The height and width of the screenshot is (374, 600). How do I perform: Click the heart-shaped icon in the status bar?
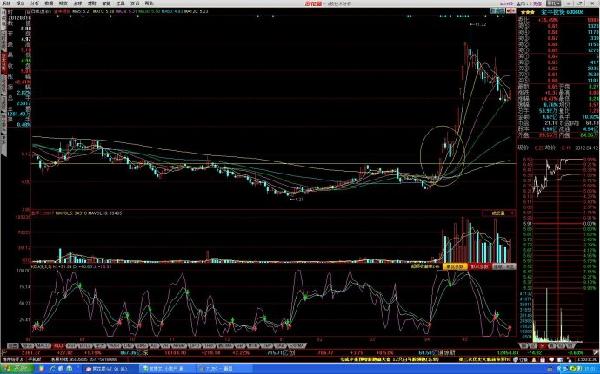pyautogui.click(x=551, y=360)
